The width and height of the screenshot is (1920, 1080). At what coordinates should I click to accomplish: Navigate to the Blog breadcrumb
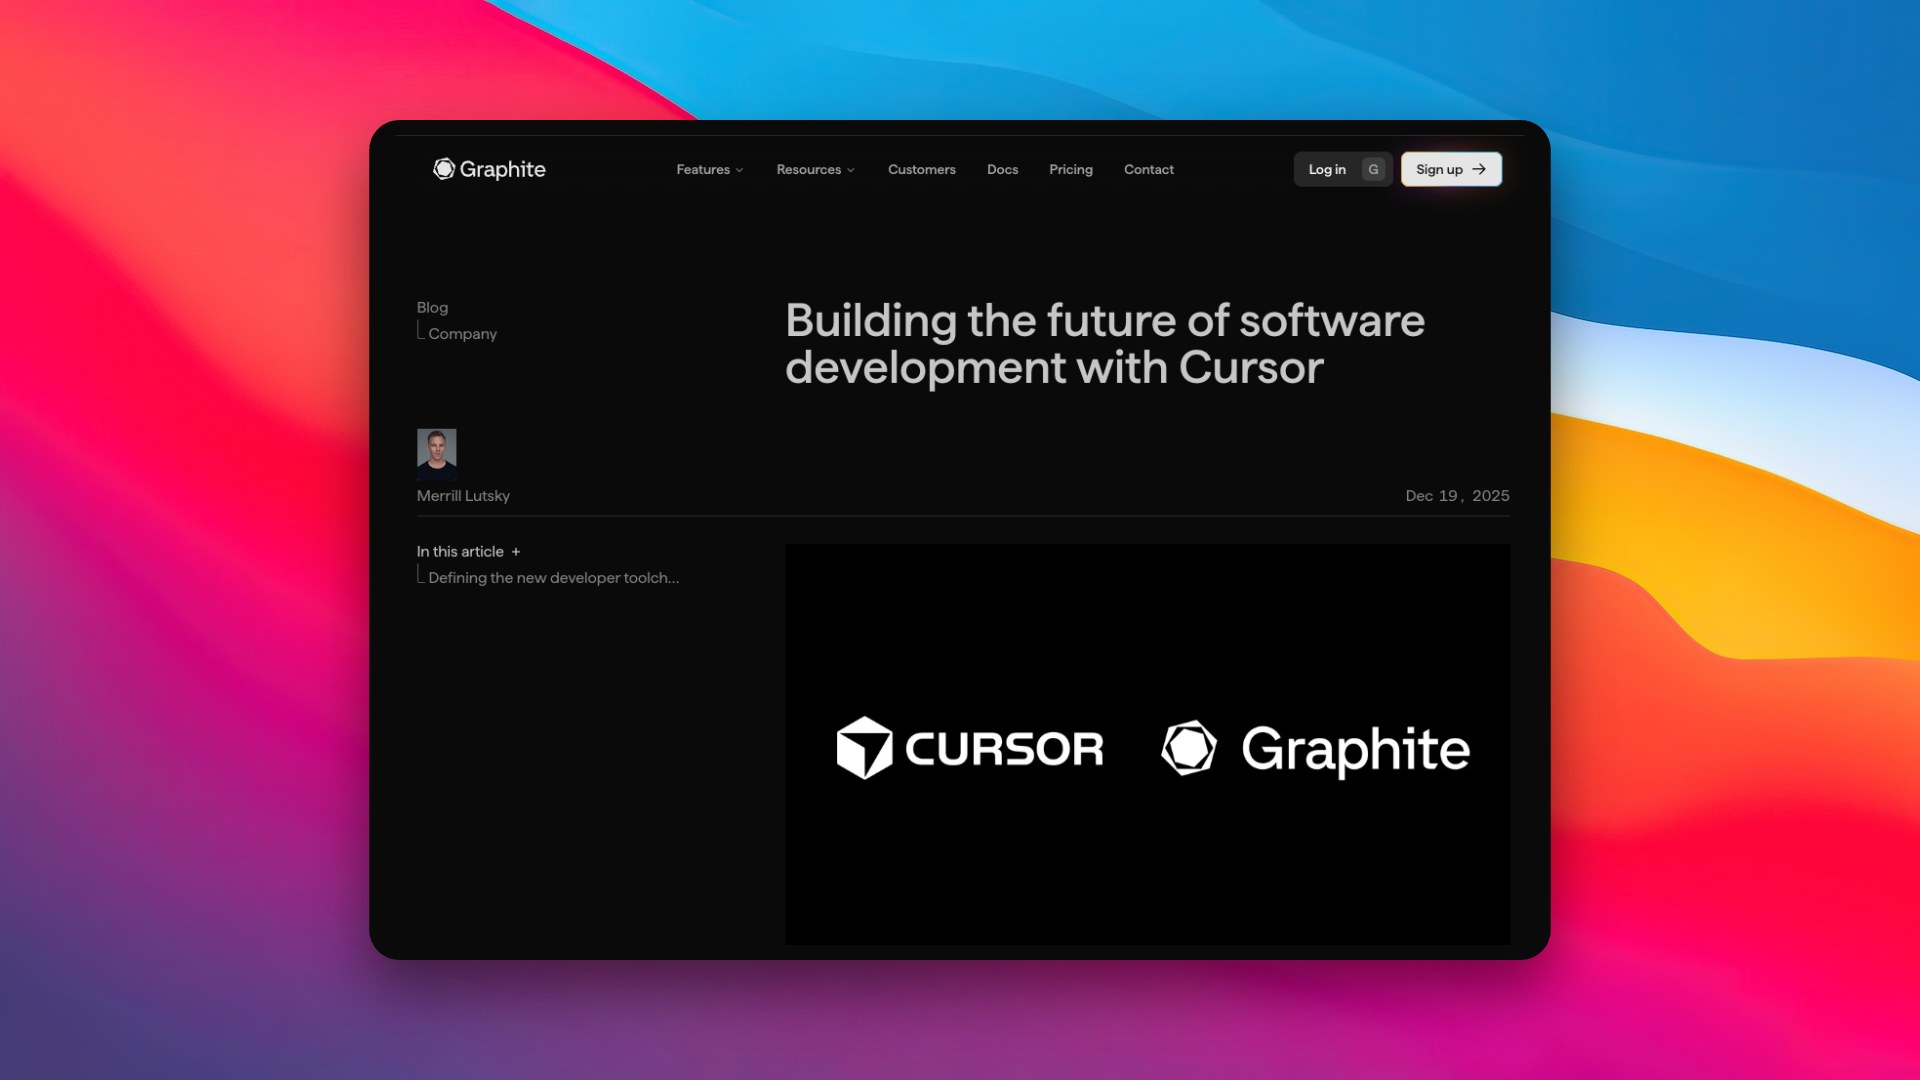[432, 307]
